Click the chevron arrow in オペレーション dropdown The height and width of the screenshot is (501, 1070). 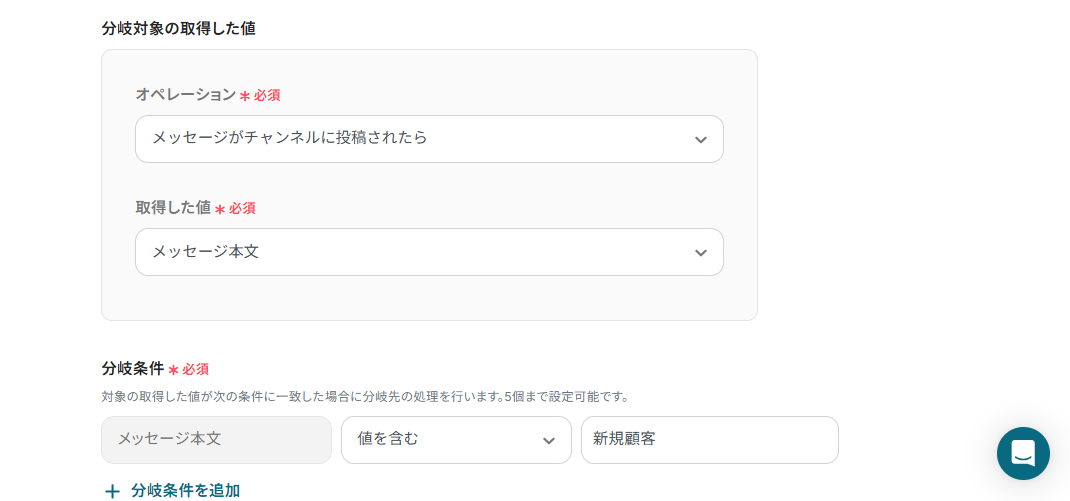click(700, 140)
